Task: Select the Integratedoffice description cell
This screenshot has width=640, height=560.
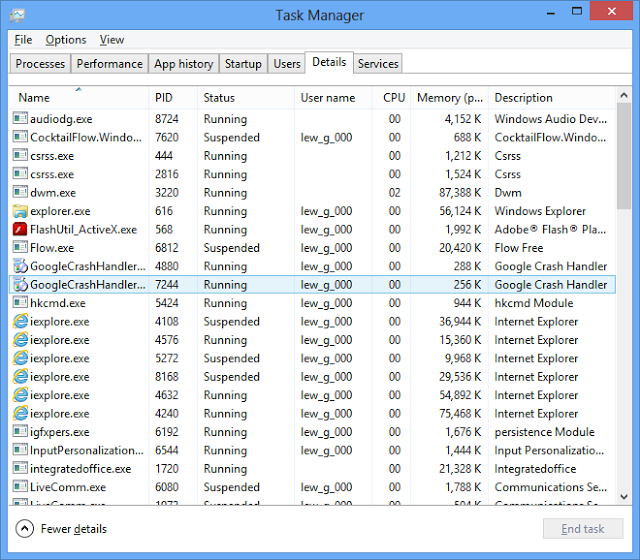Action: click(535, 469)
